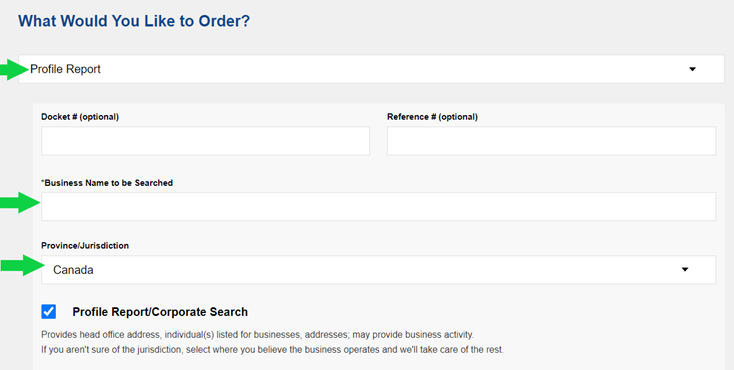Image resolution: width=734 pixels, height=370 pixels.
Task: Click the Canada value text in the dropdown
Action: 73,270
